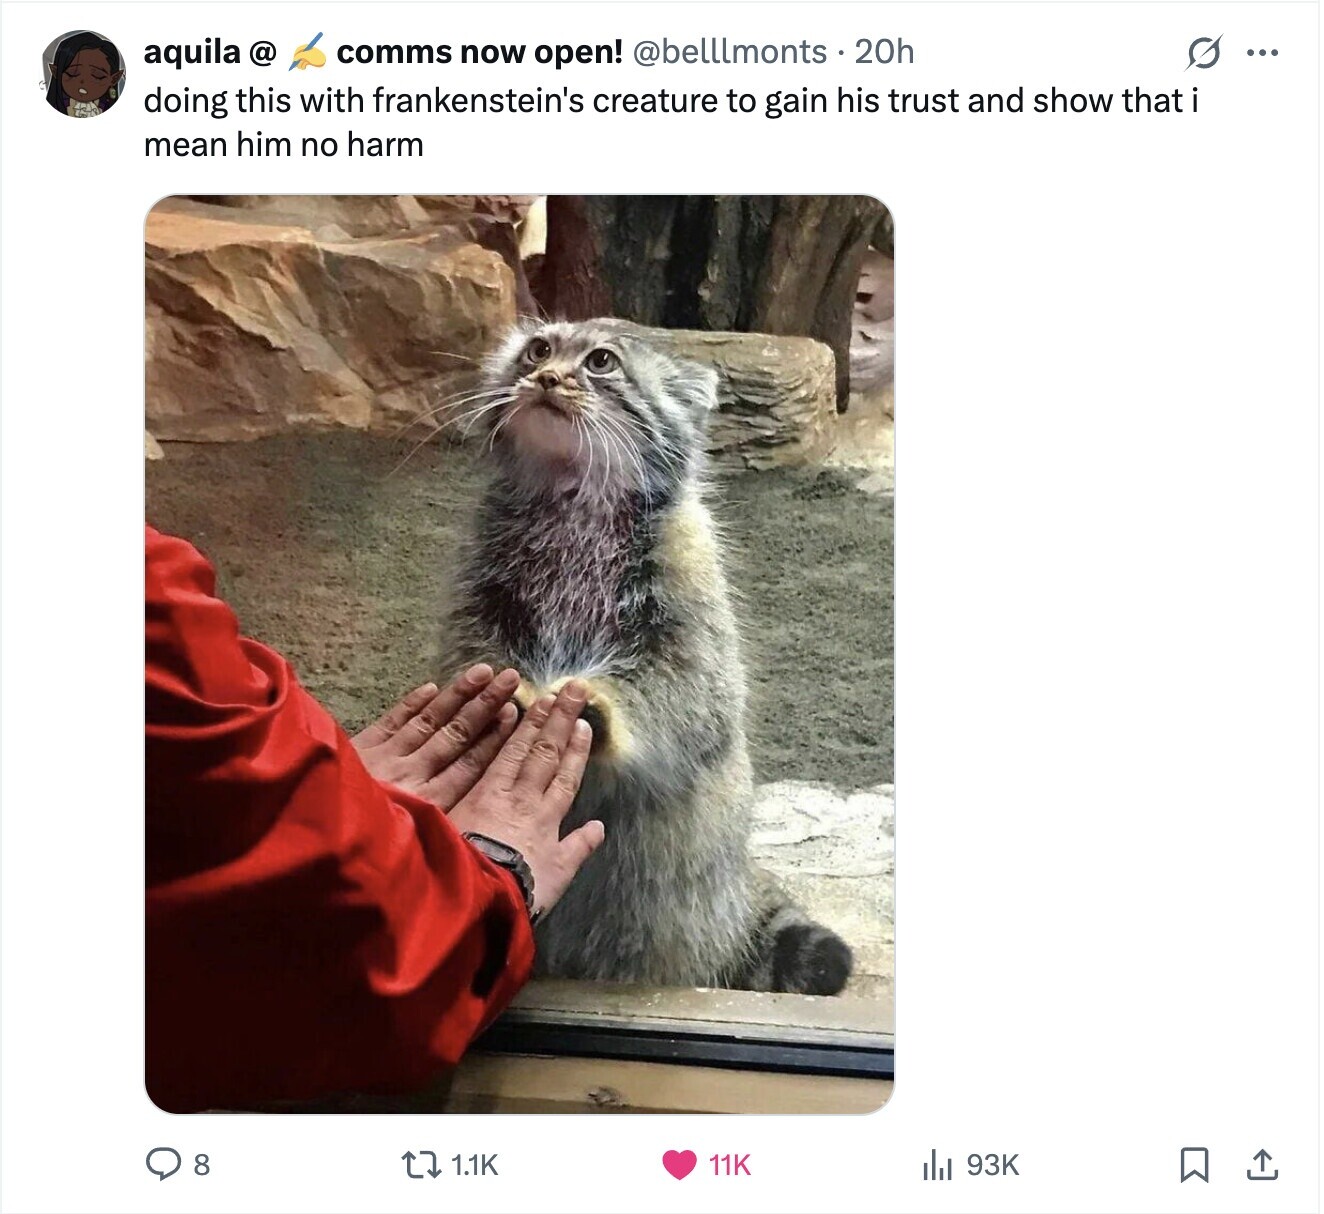Click the 1.1K reposts count
This screenshot has width=1324, height=1214.
point(474,1165)
